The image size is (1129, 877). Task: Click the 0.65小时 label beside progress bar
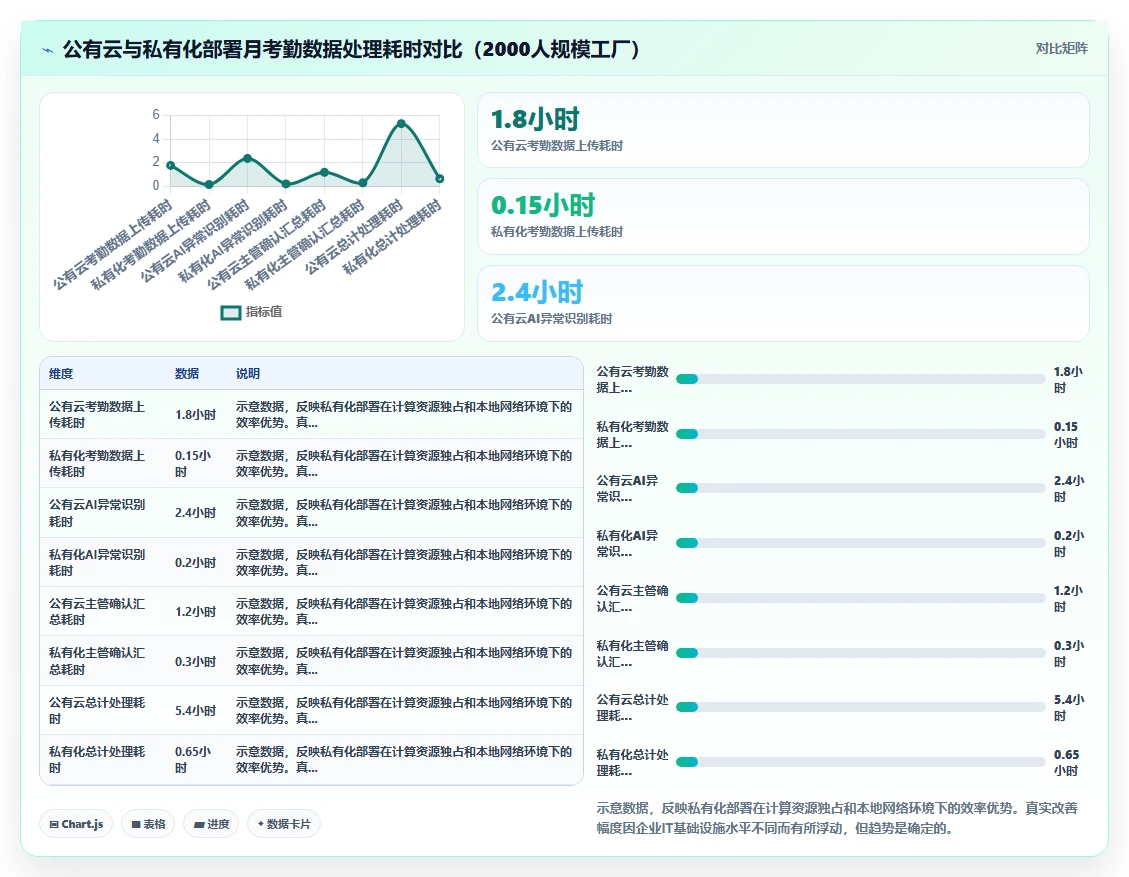1066,762
